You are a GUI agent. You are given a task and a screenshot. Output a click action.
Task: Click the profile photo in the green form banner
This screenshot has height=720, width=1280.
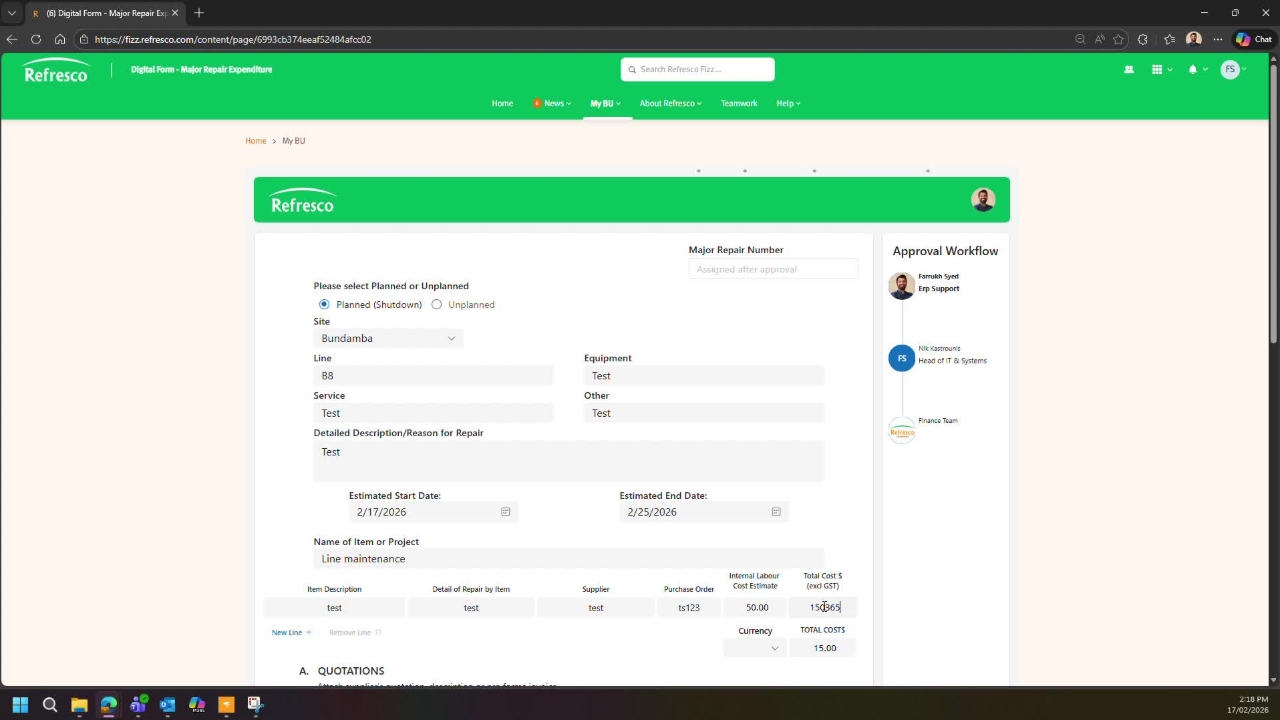(x=983, y=199)
